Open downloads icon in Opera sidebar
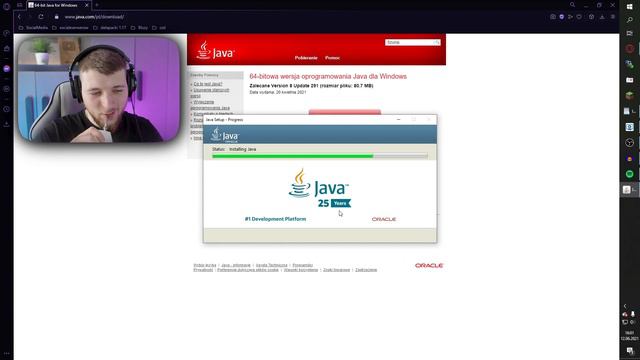 [x=7, y=124]
